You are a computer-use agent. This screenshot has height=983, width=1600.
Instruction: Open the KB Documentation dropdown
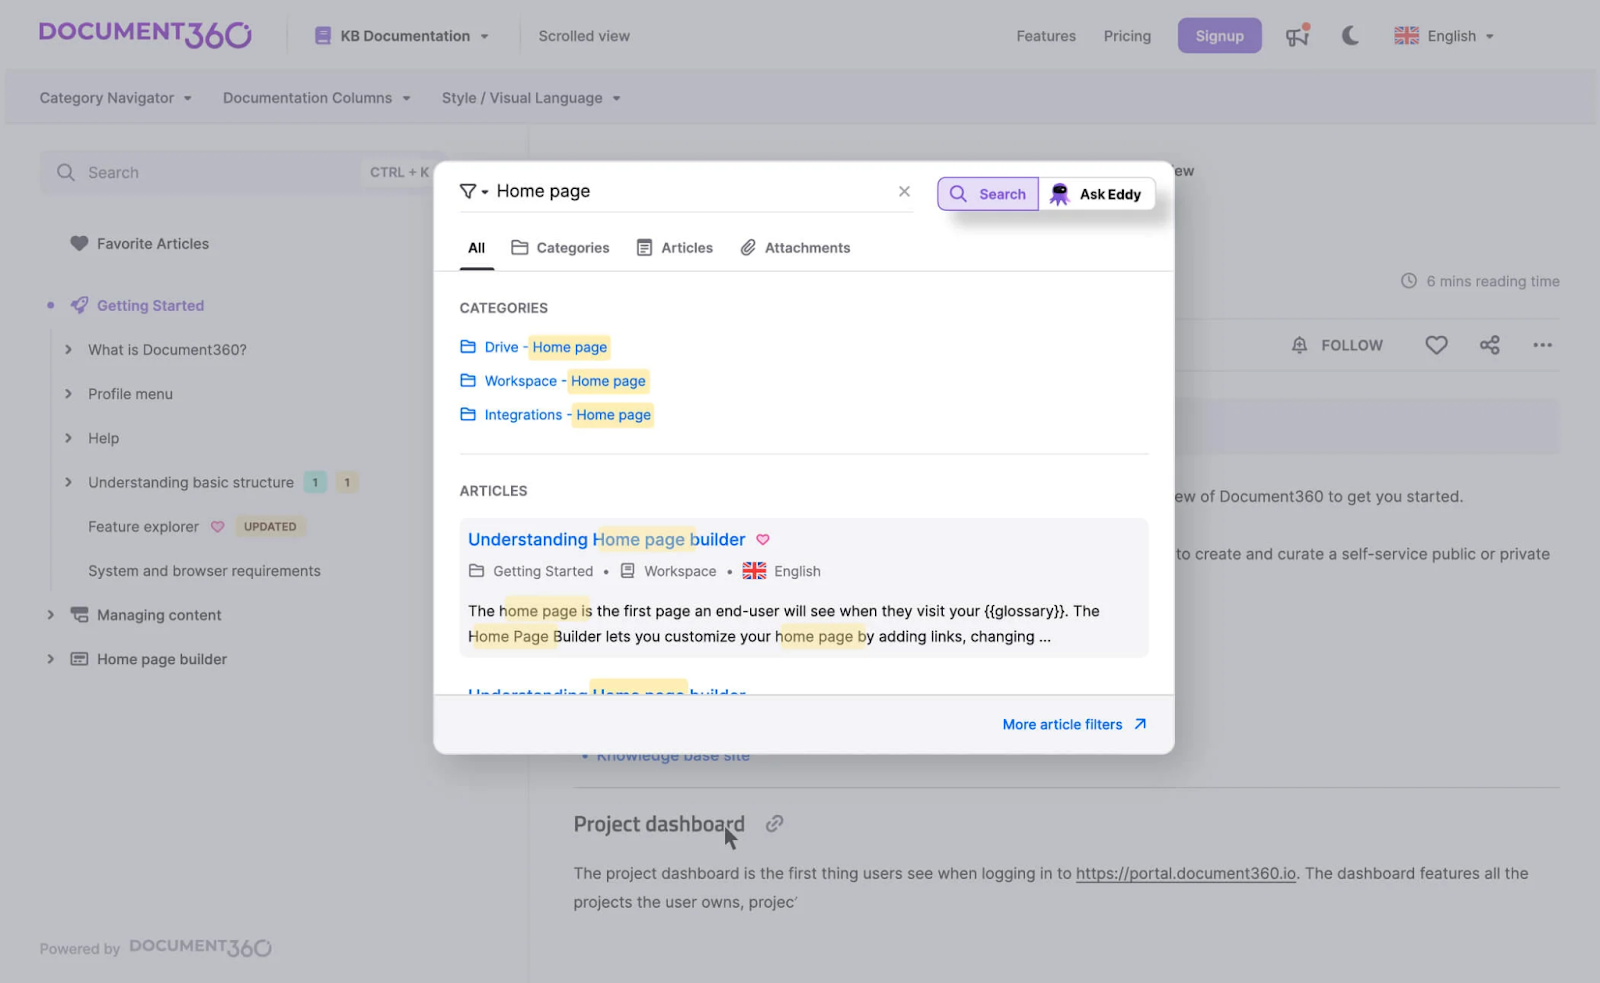click(x=402, y=36)
